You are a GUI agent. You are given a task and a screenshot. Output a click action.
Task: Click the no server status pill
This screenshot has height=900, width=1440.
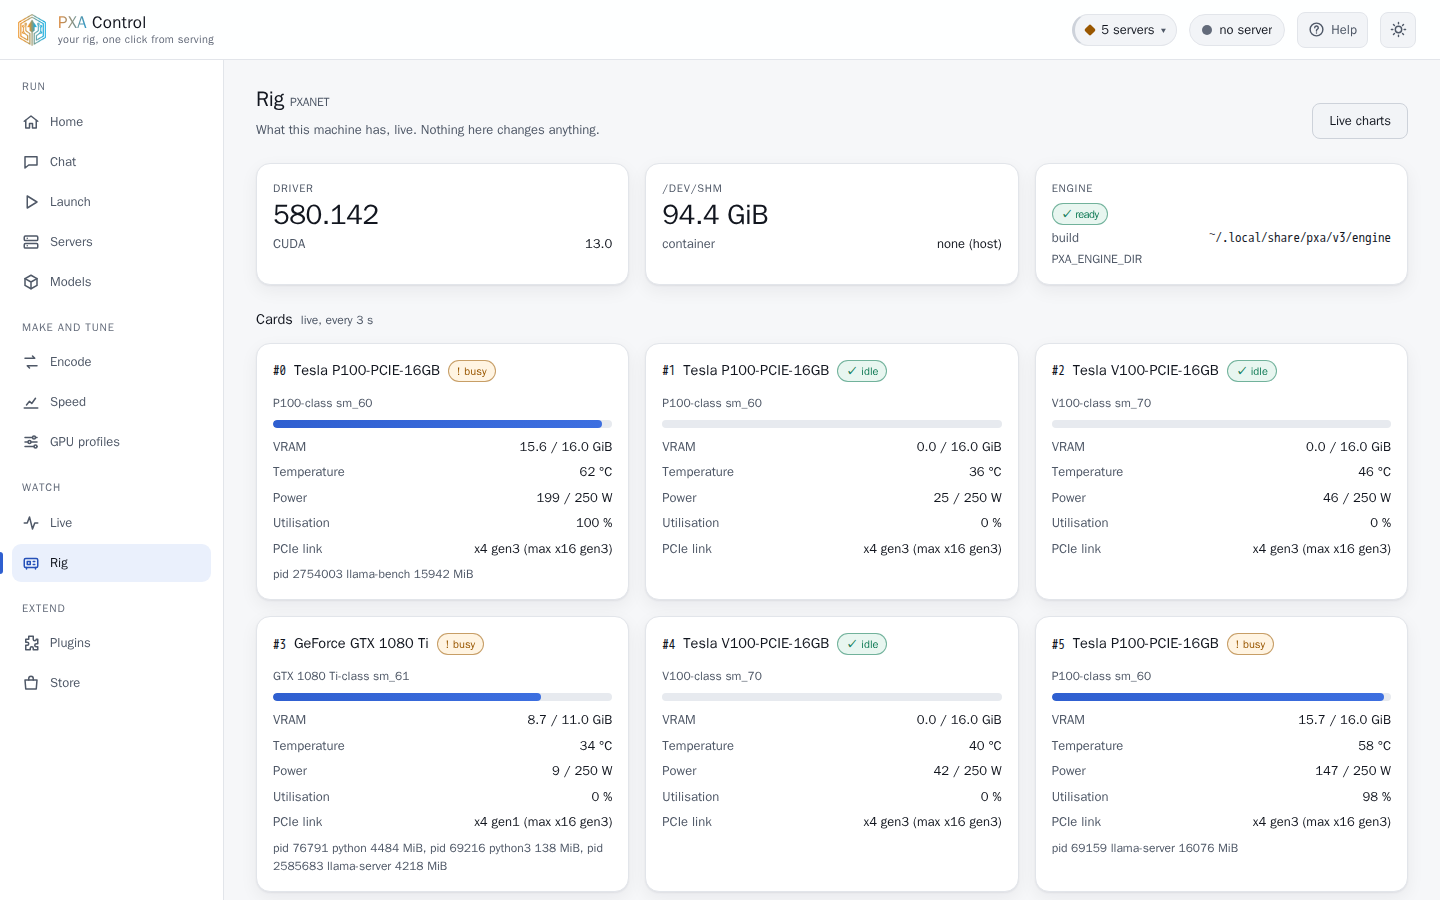tap(1237, 30)
